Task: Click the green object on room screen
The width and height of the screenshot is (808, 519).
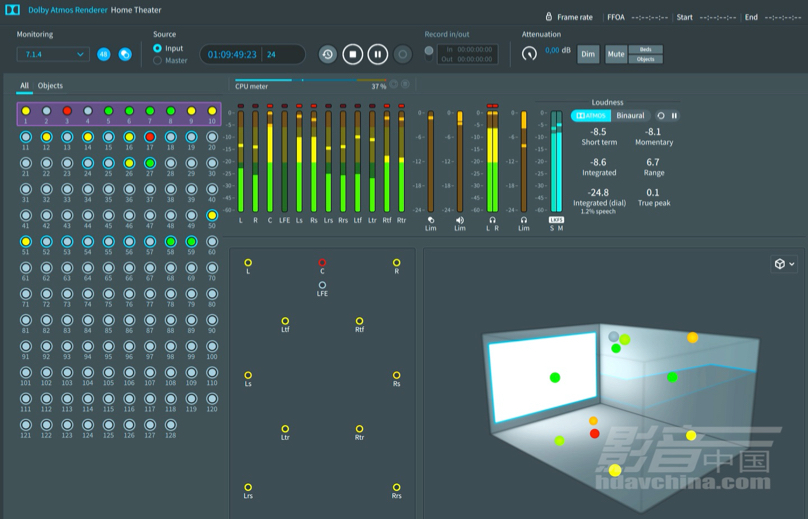Action: [x=555, y=378]
